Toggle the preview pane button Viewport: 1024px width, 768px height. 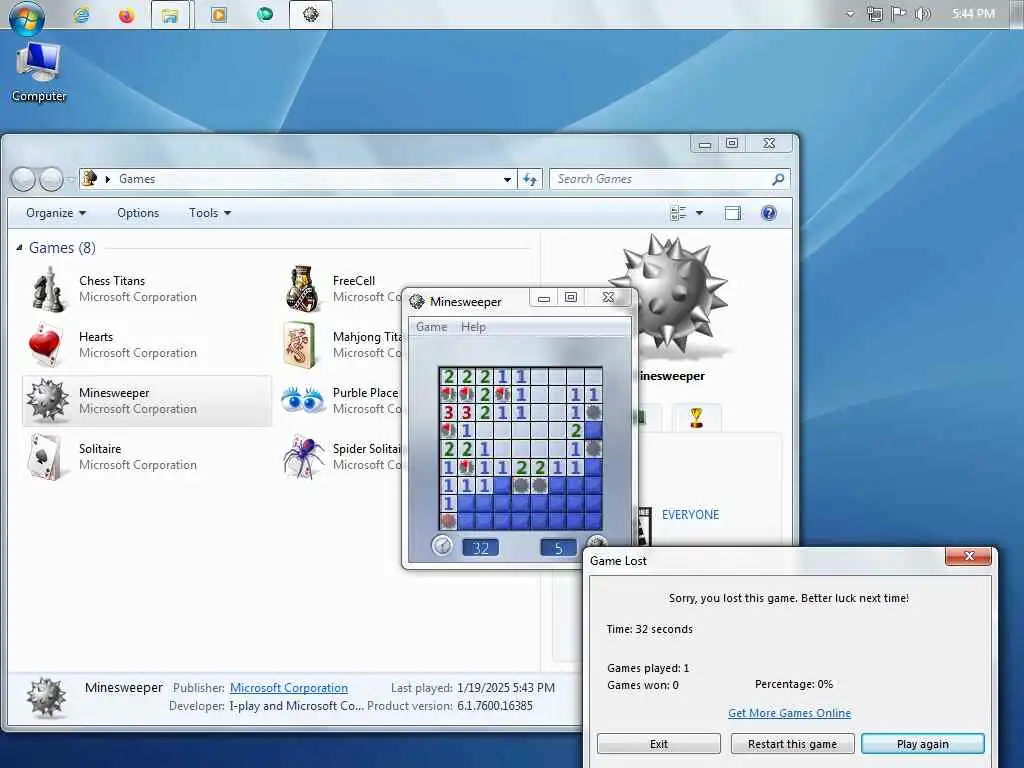733,213
